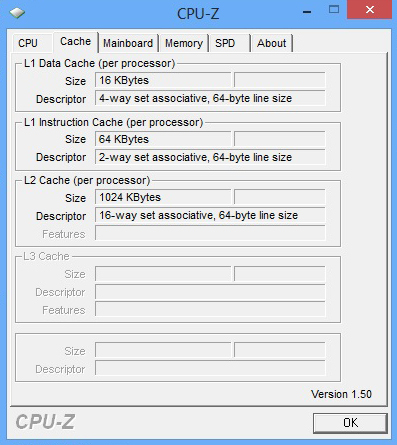The image size is (397, 445).
Task: Go to the About tab
Action: pyautogui.click(x=271, y=43)
